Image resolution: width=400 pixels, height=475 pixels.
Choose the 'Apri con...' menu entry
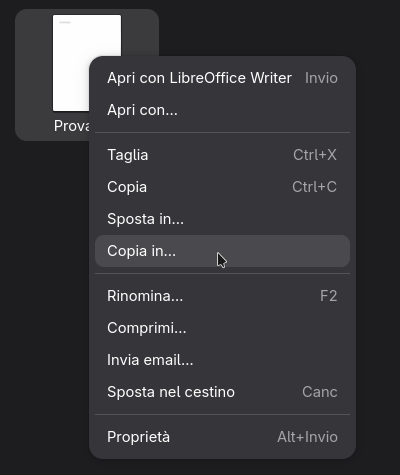222,110
